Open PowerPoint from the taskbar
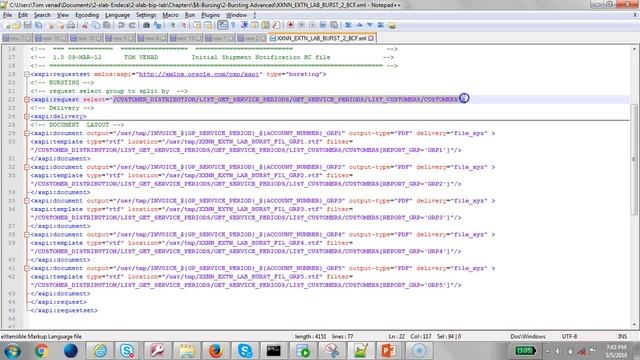This screenshot has height=360, width=640. (388, 351)
